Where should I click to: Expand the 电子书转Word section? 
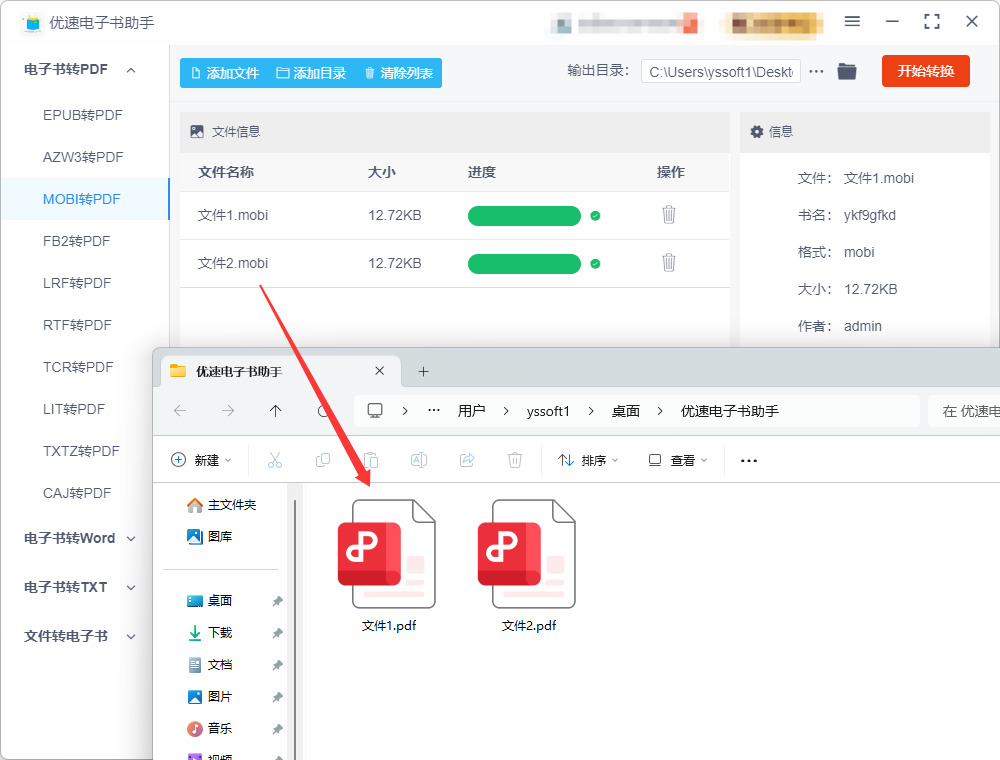131,539
